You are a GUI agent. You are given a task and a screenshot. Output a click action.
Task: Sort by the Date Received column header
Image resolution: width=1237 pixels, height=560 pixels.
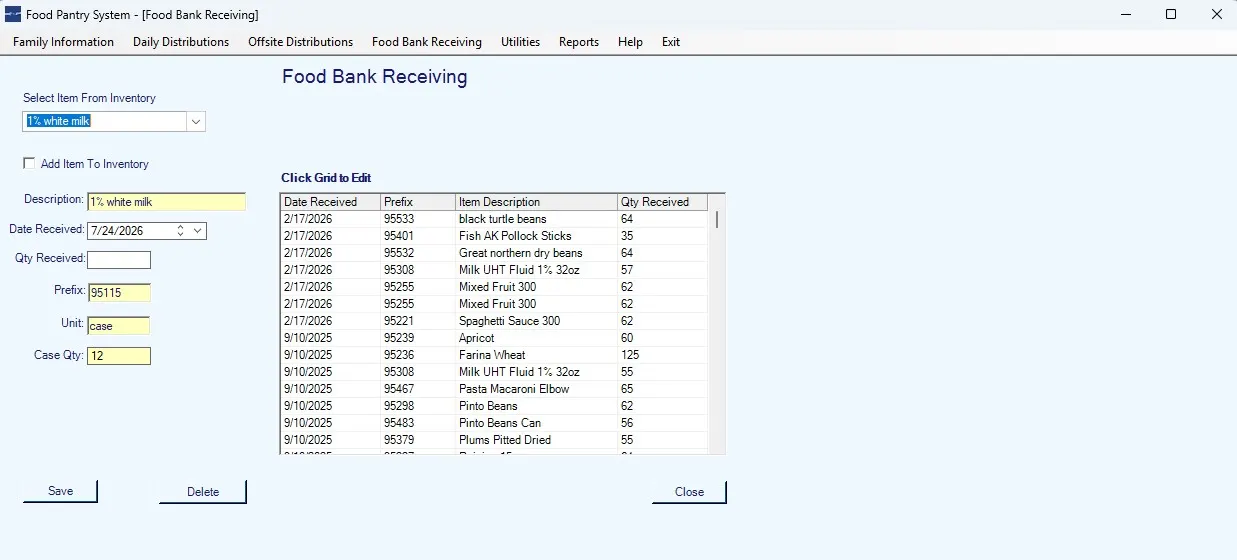coord(330,202)
